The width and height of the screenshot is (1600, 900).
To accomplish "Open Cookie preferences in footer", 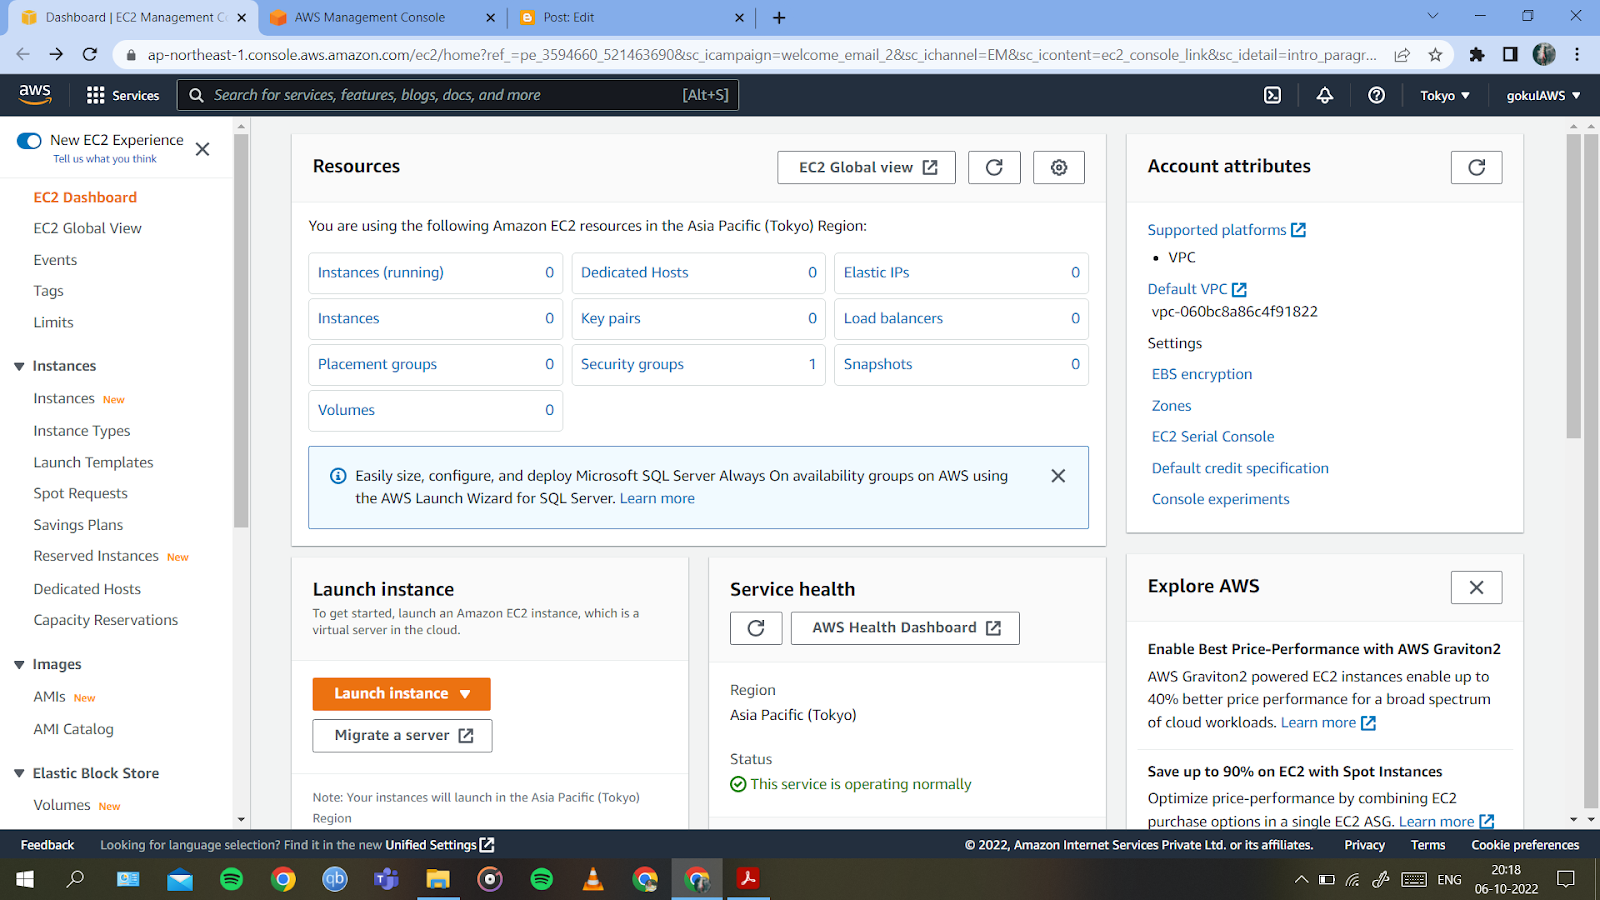I will (x=1525, y=845).
